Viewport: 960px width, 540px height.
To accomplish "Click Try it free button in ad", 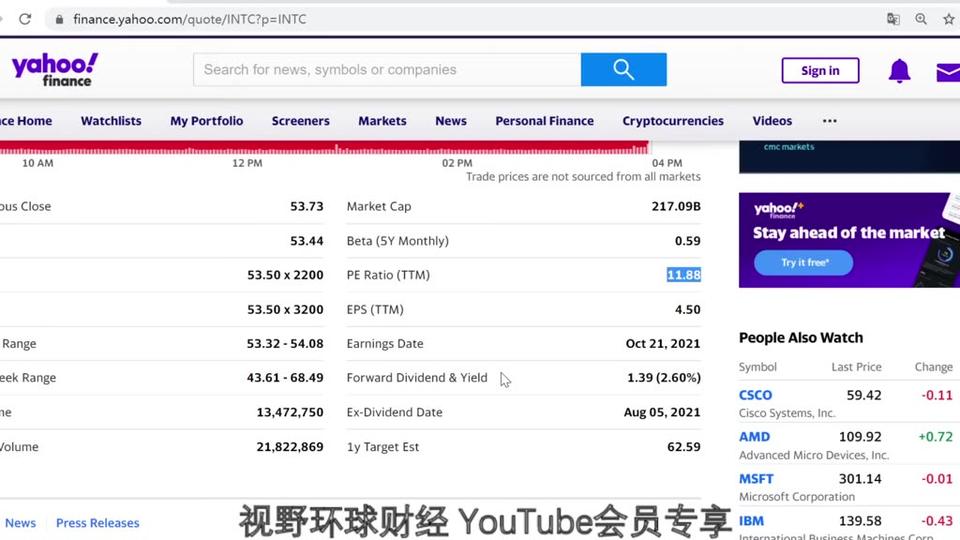I will coord(803,263).
